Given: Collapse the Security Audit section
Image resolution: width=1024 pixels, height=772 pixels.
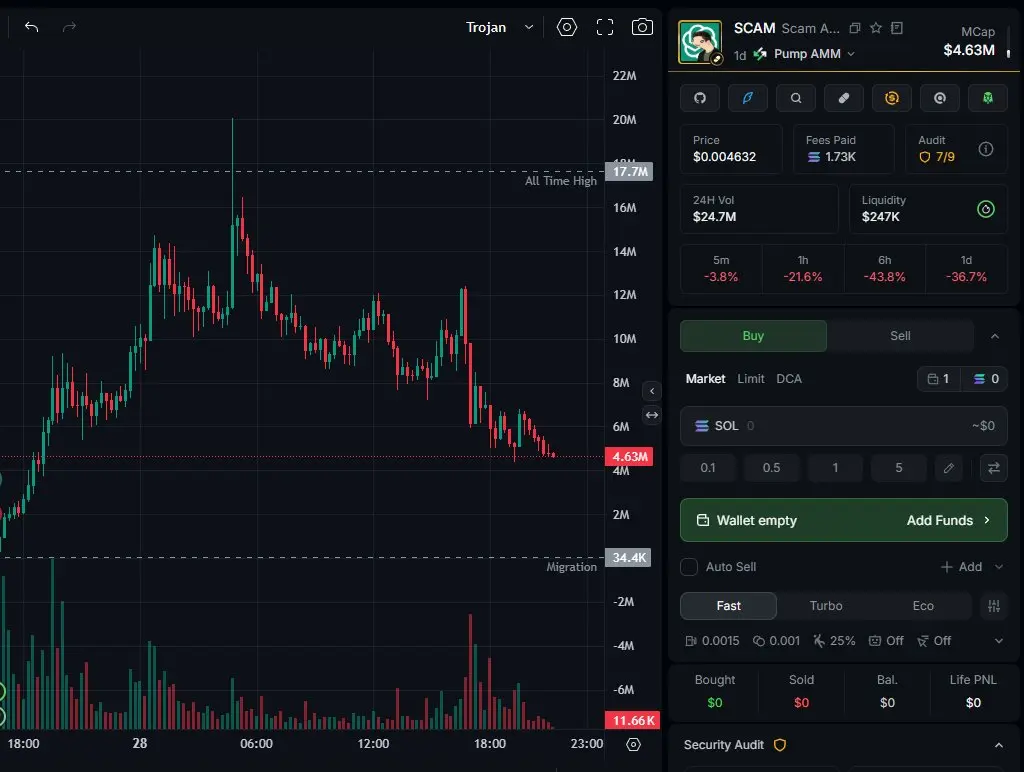Looking at the screenshot, I should coord(999,745).
